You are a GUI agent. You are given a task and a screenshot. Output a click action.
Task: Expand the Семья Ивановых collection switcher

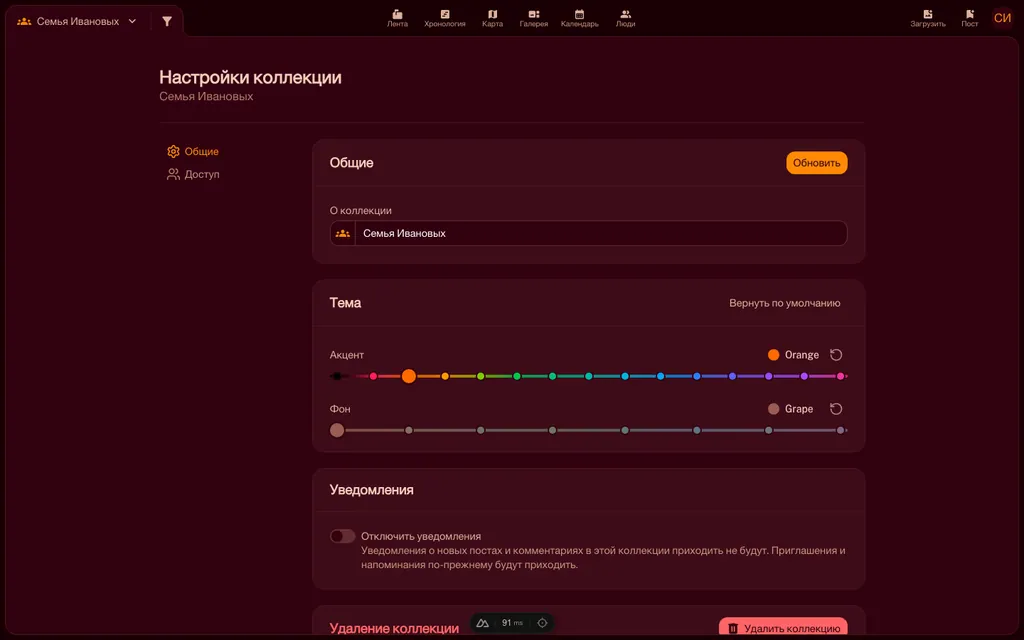78,22
